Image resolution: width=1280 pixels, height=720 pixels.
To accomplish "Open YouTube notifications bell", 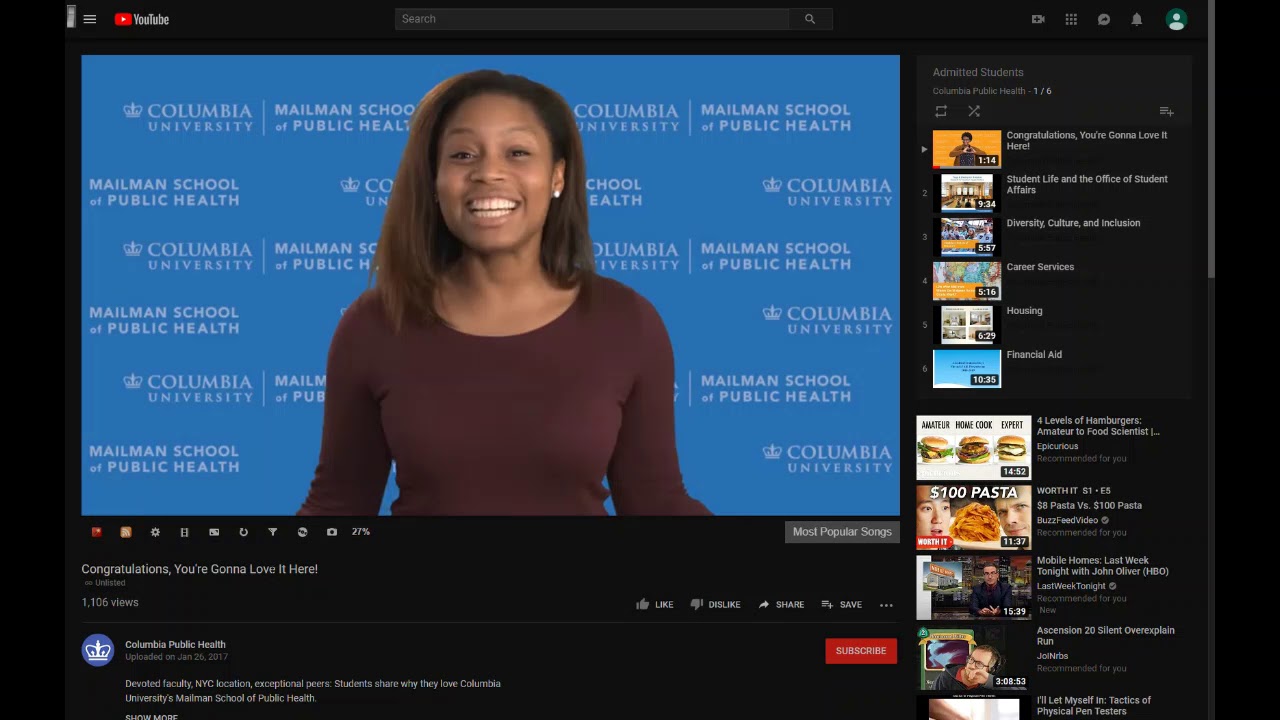I will (x=1137, y=19).
